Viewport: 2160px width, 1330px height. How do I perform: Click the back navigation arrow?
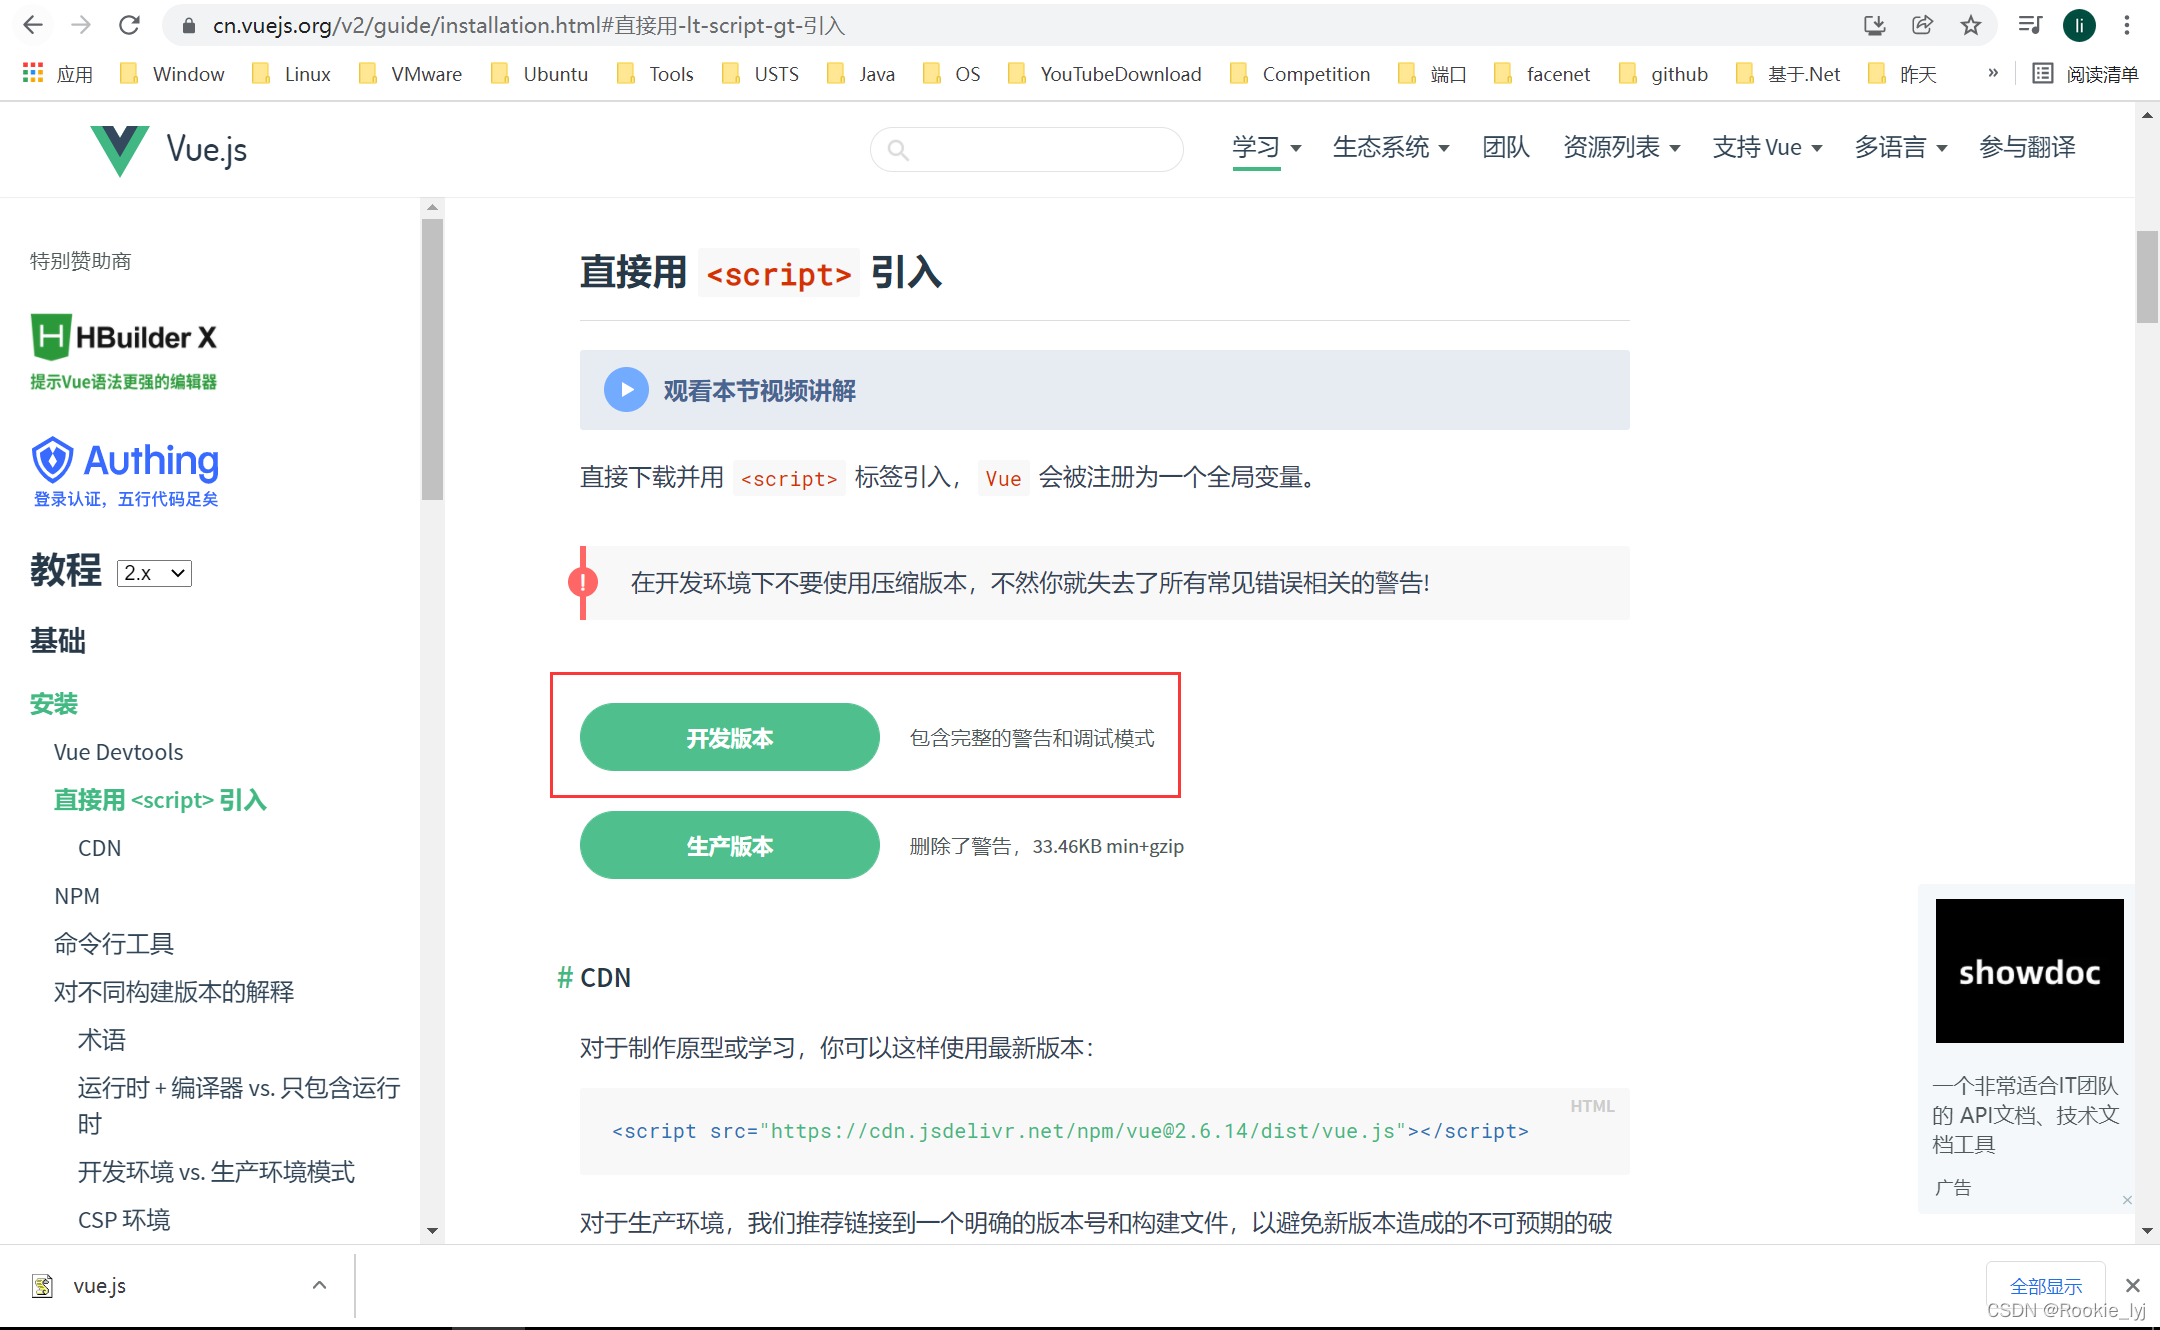pyautogui.click(x=33, y=25)
